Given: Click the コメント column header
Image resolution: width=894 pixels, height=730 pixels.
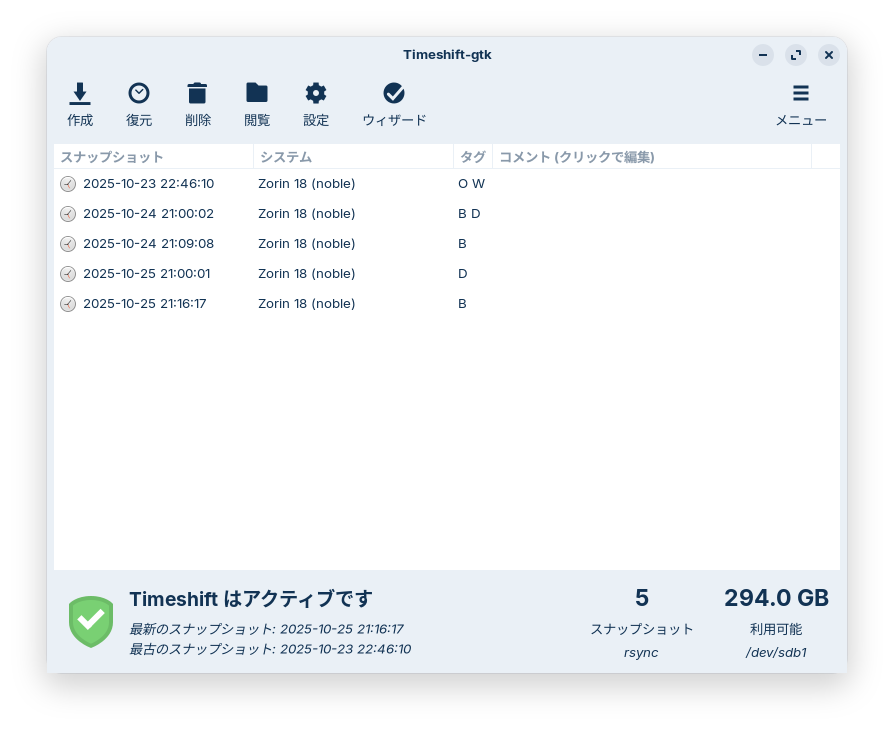Looking at the screenshot, I should click(650, 157).
